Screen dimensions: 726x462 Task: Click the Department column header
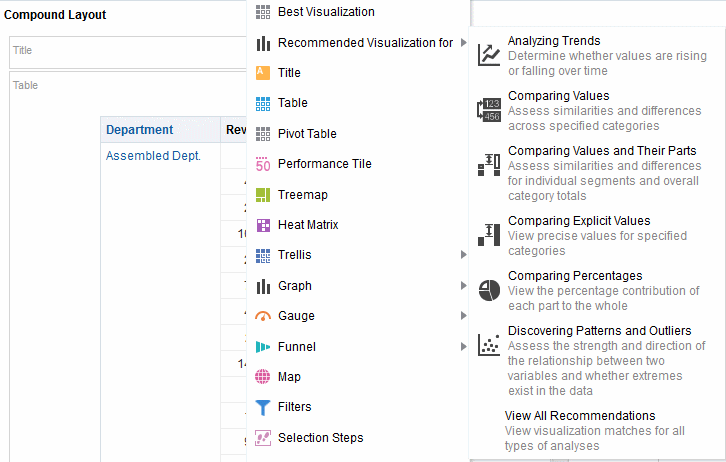pyautogui.click(x=140, y=130)
